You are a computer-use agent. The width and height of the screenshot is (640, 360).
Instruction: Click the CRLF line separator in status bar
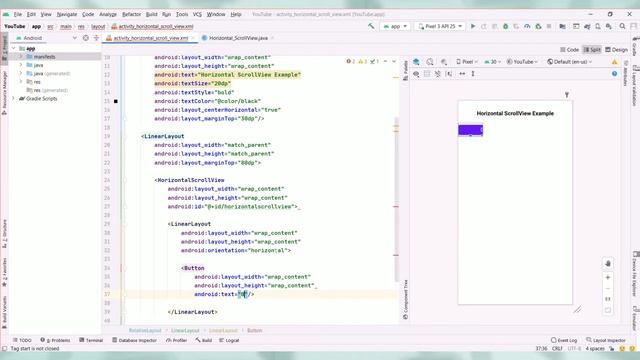click(557, 349)
